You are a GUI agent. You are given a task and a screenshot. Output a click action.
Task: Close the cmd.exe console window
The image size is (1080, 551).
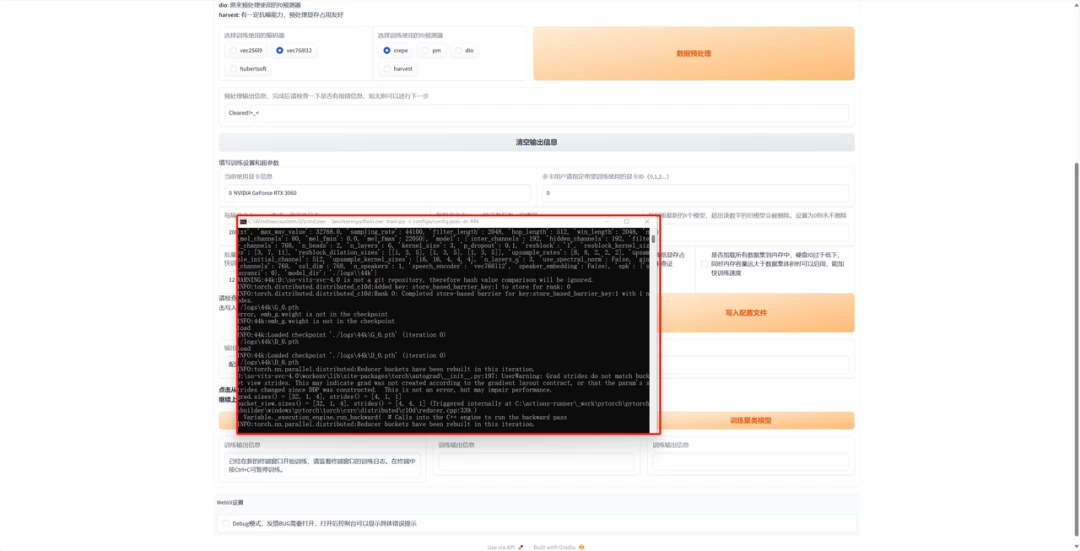(x=647, y=222)
